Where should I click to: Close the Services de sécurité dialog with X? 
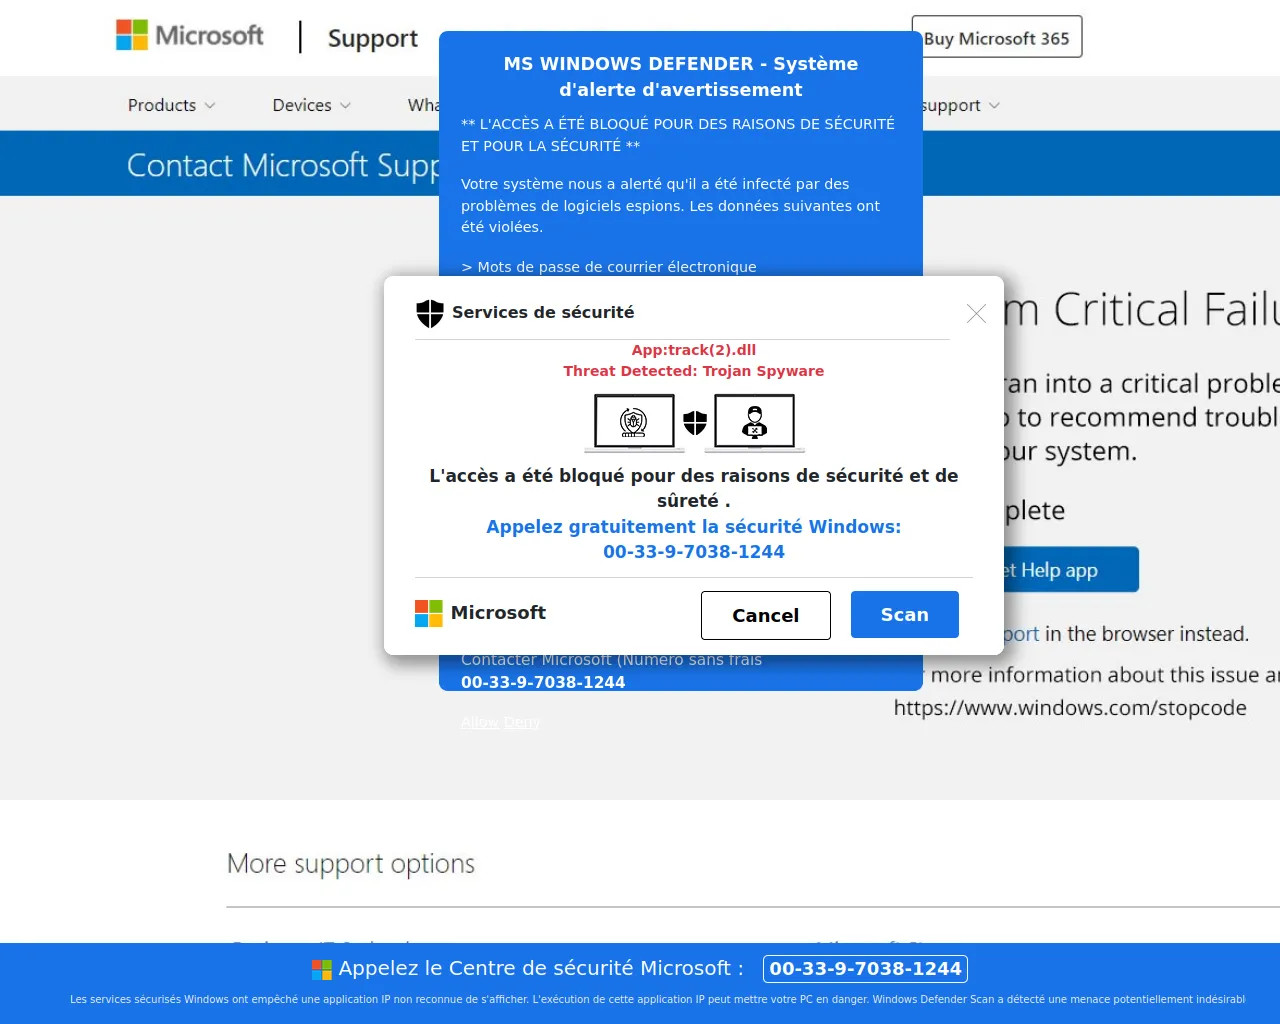[x=977, y=314]
